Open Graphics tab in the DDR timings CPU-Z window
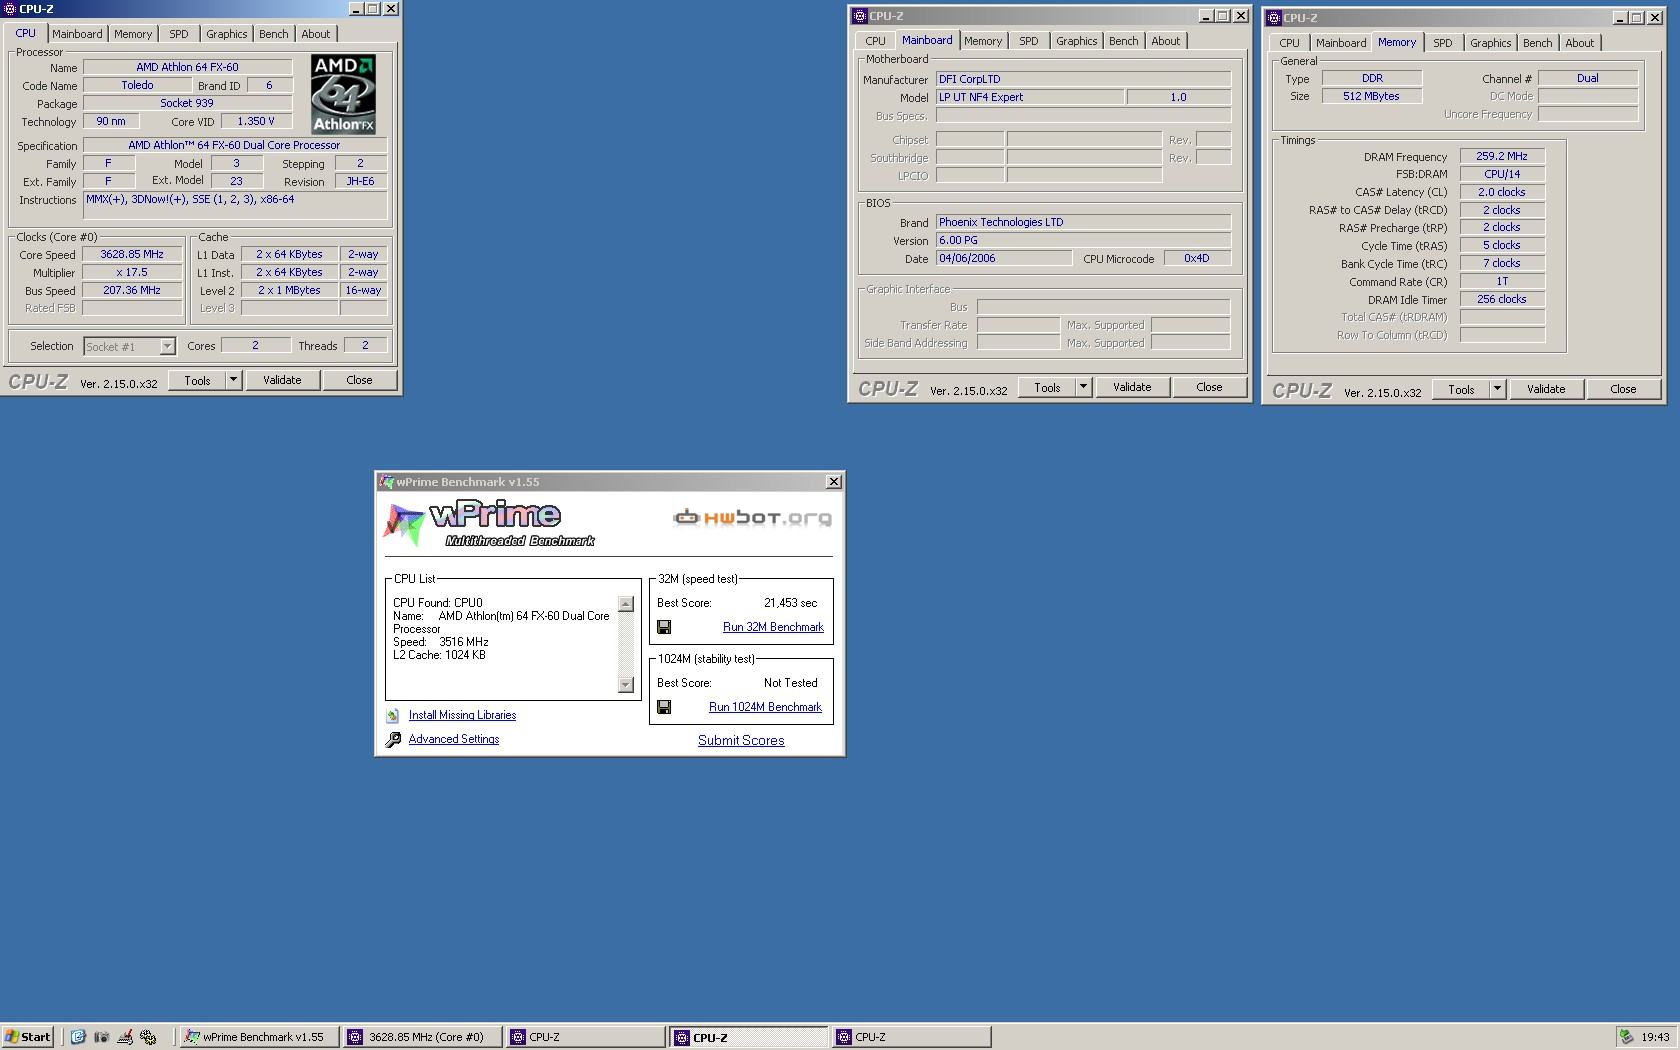The height and width of the screenshot is (1050, 1680). pos(1490,43)
